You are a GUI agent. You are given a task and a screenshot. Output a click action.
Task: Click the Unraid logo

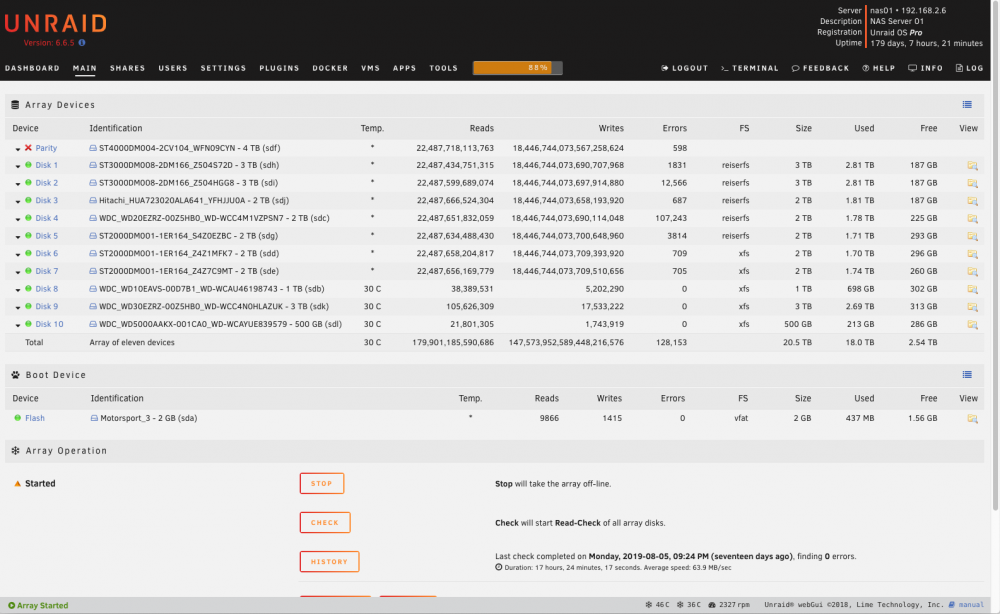[55, 24]
